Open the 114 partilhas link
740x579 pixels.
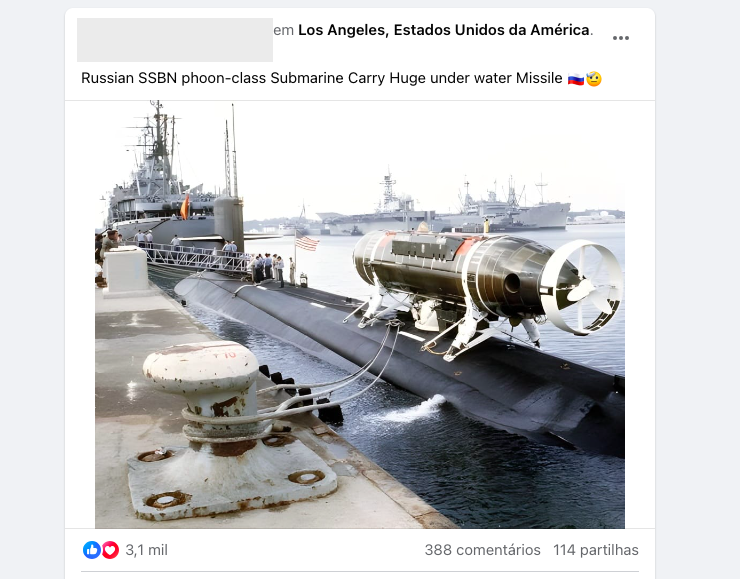[596, 550]
